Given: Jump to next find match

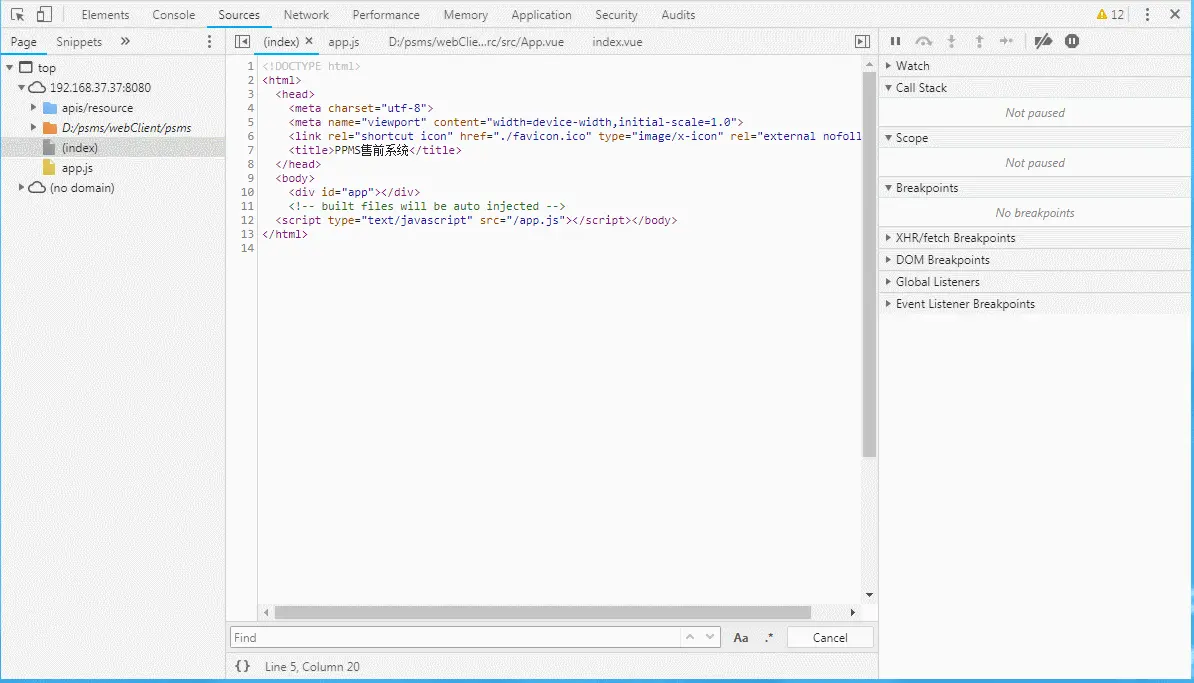Looking at the screenshot, I should click(710, 637).
